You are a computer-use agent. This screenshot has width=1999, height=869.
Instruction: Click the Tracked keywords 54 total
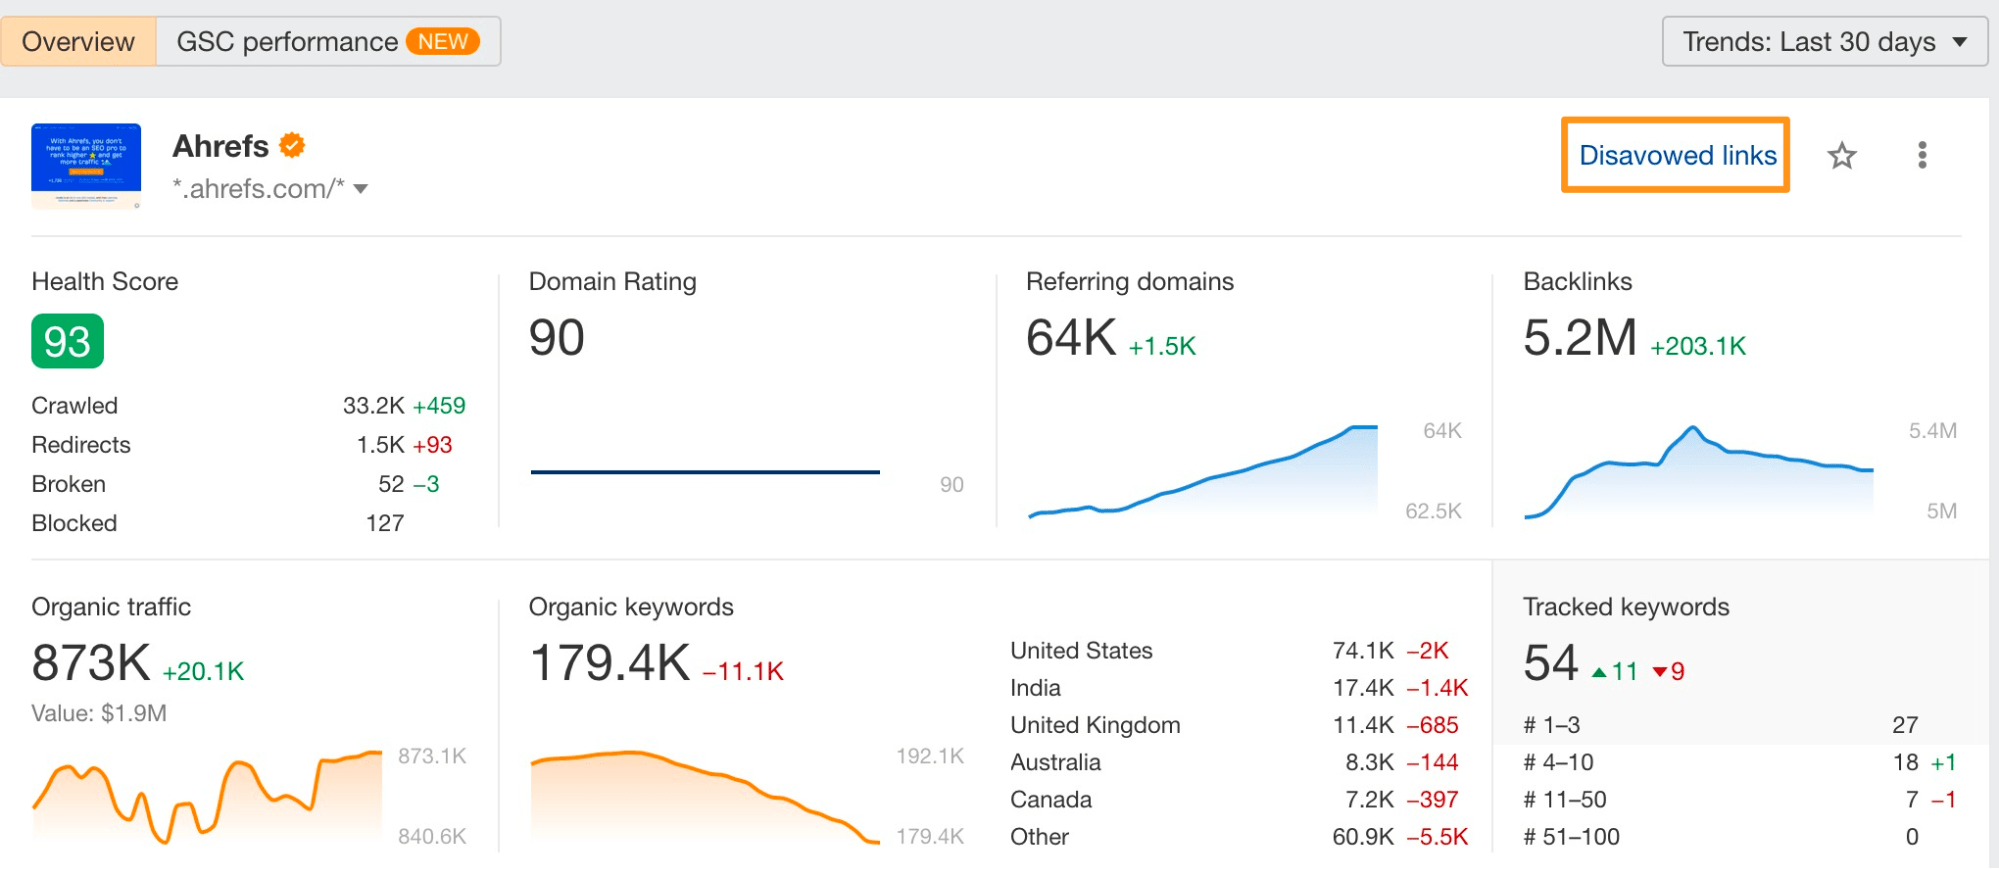click(x=1551, y=663)
